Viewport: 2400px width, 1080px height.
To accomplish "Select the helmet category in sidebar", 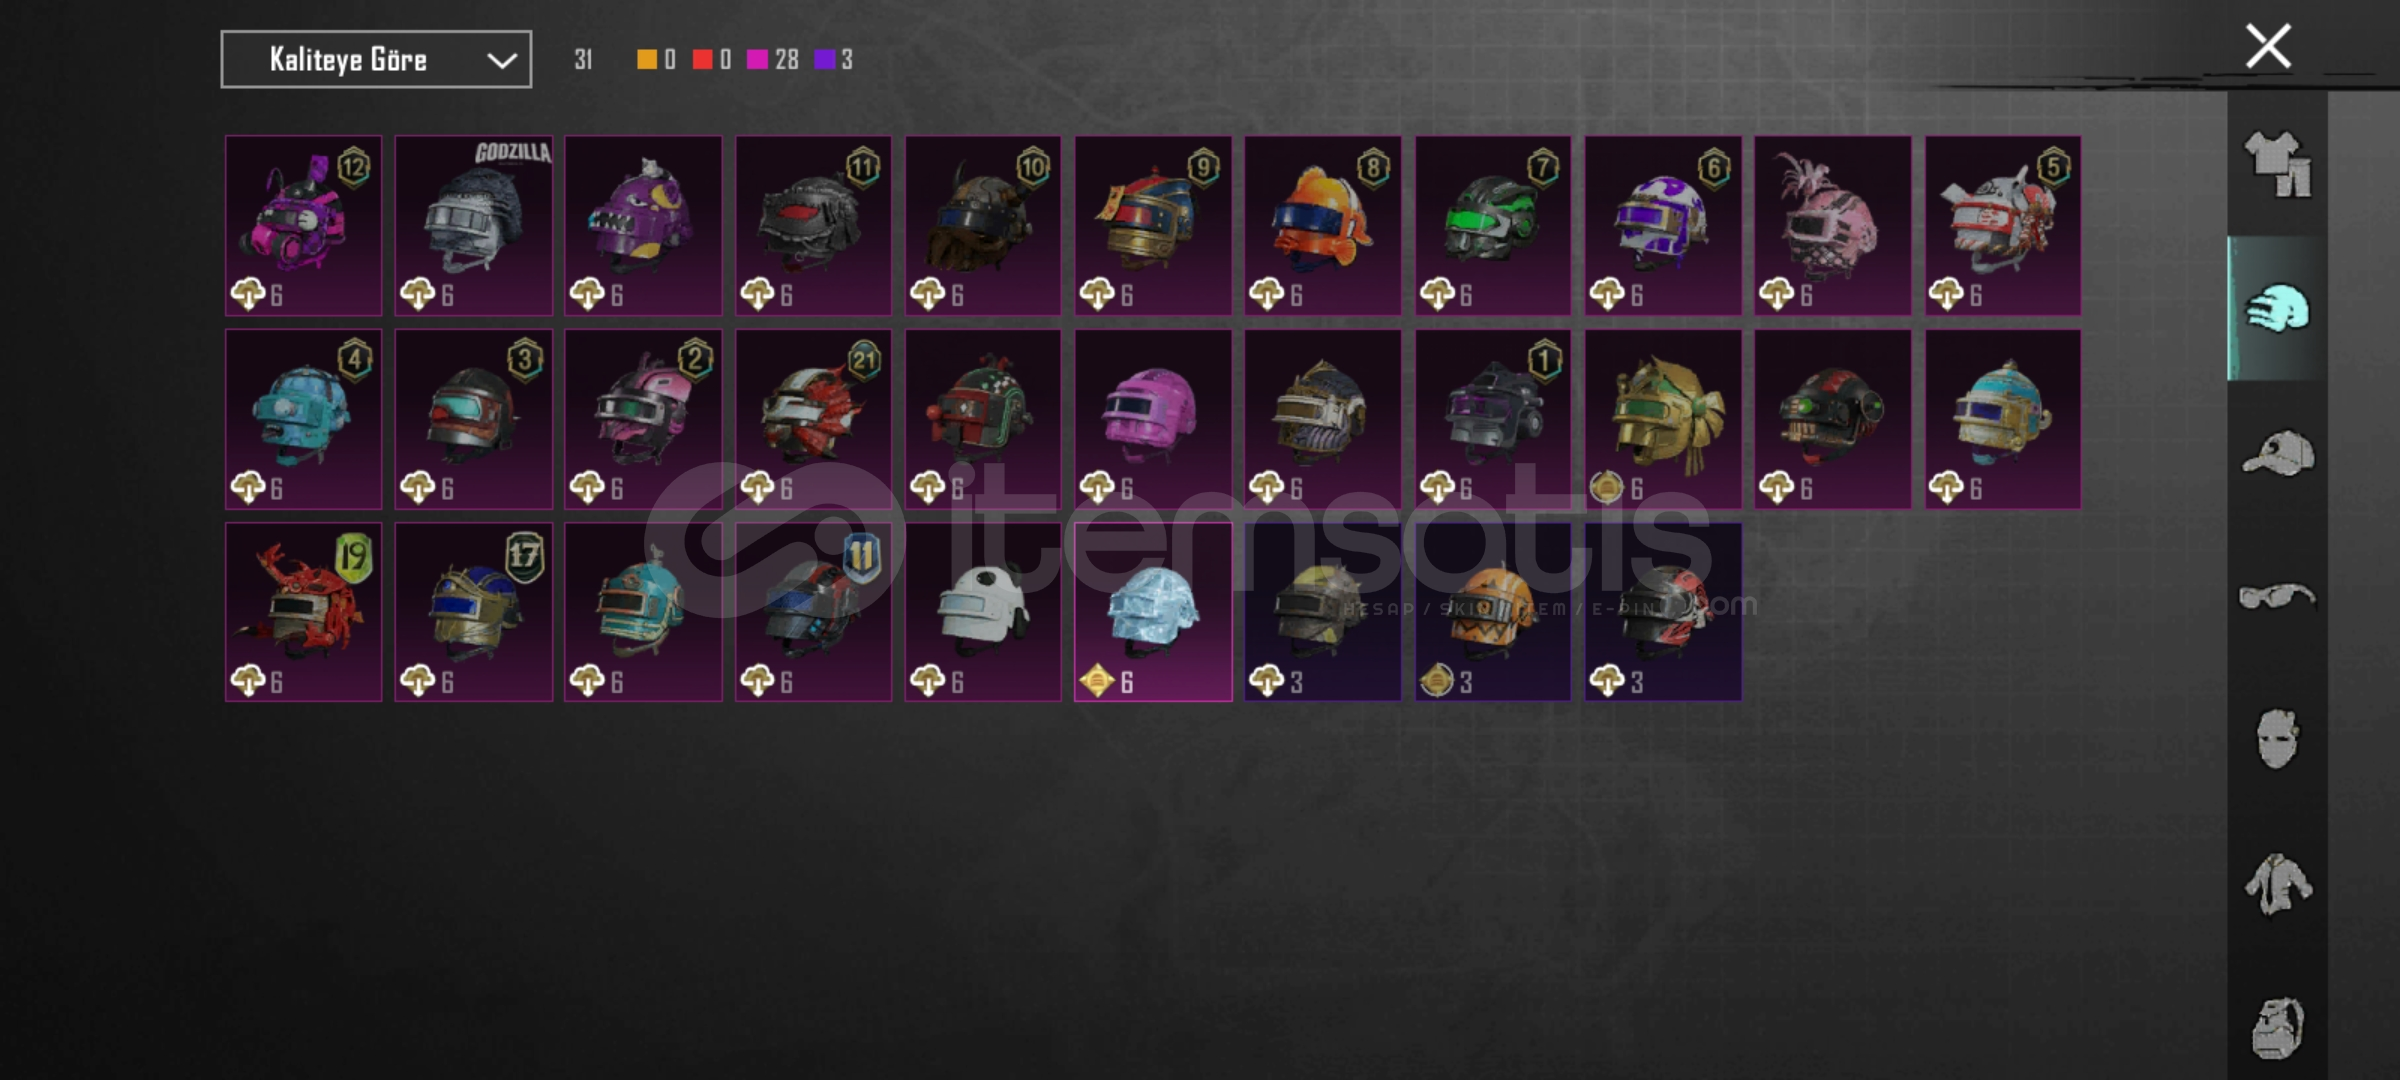I will [x=2277, y=308].
